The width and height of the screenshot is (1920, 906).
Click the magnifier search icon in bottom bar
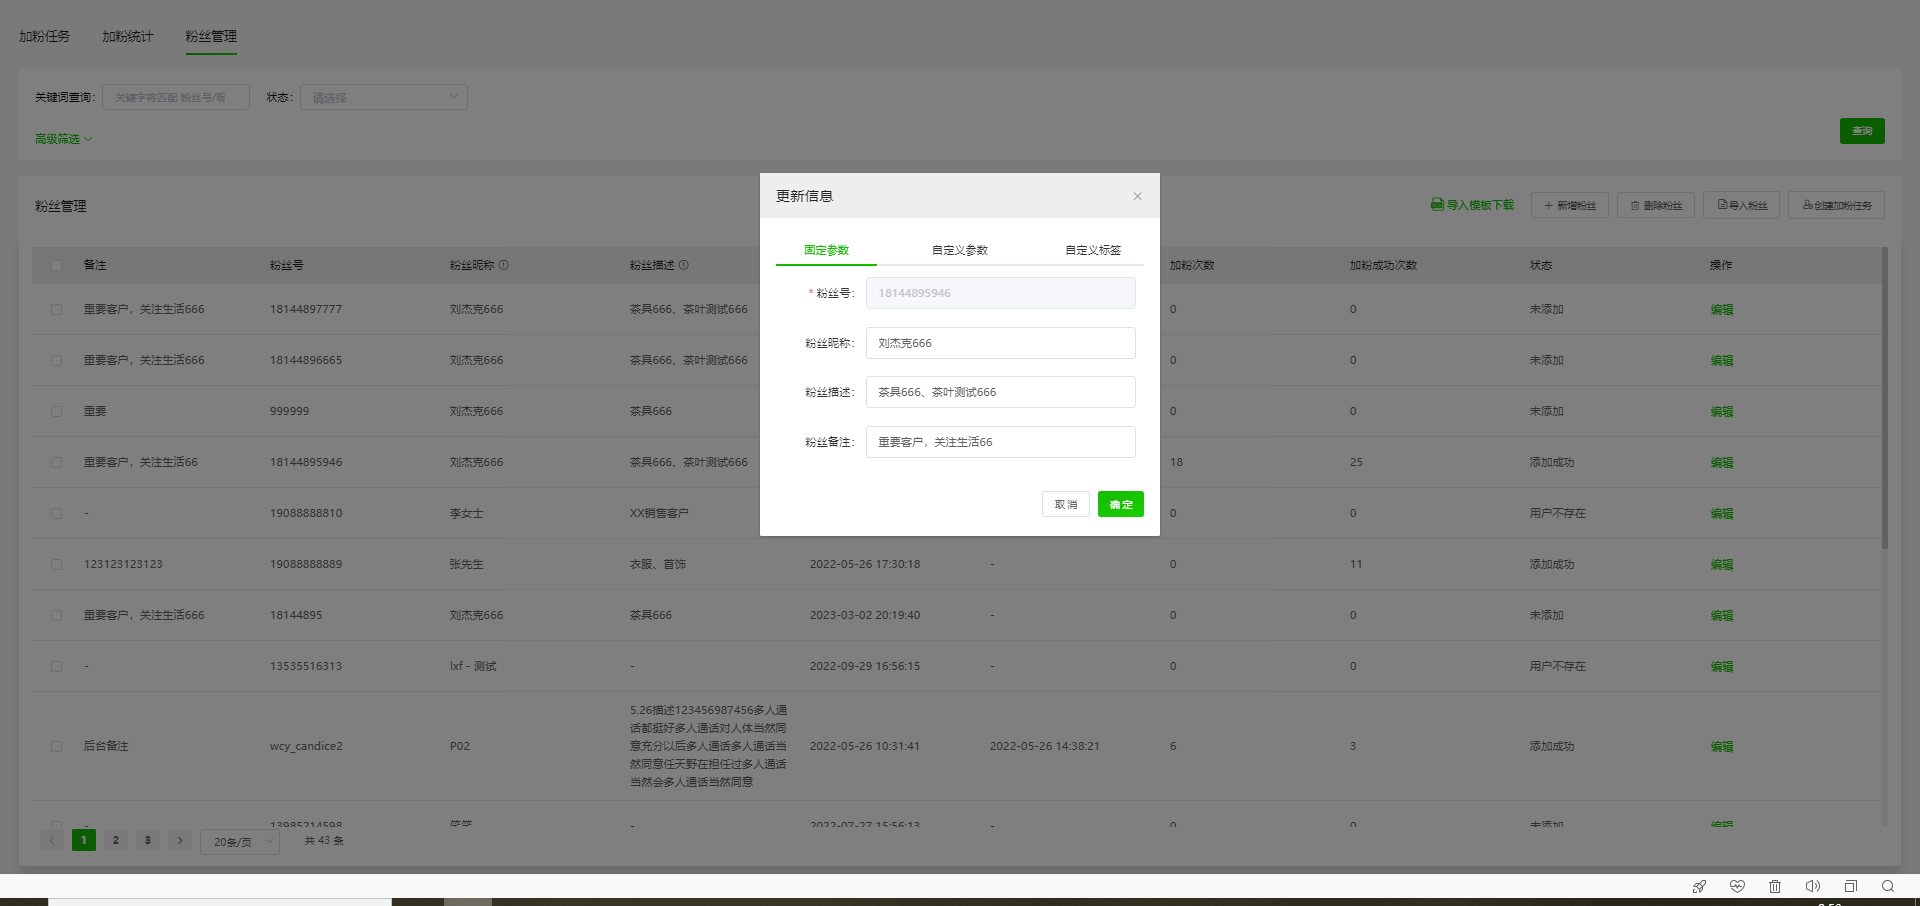[x=1888, y=886]
